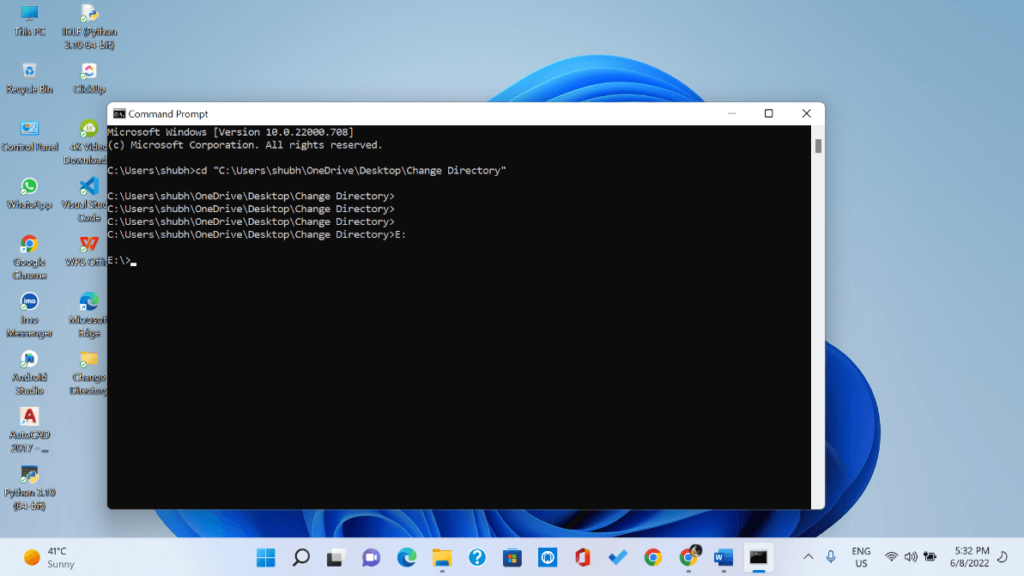Select the WhatsApp desktop icon

pyautogui.click(x=29, y=193)
